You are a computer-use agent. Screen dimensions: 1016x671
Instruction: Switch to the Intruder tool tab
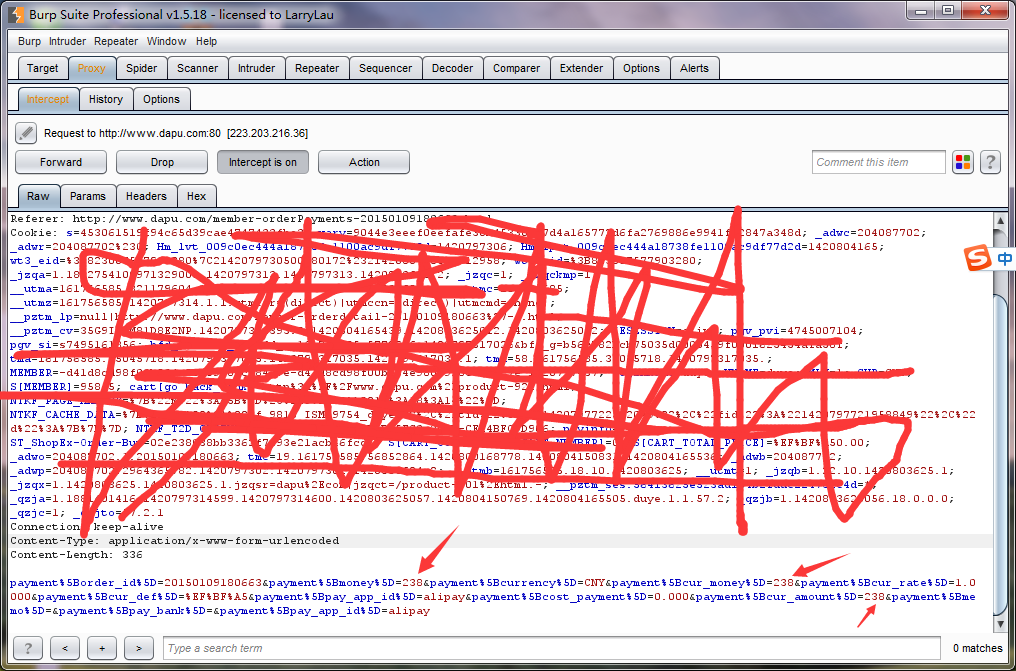tap(256, 68)
